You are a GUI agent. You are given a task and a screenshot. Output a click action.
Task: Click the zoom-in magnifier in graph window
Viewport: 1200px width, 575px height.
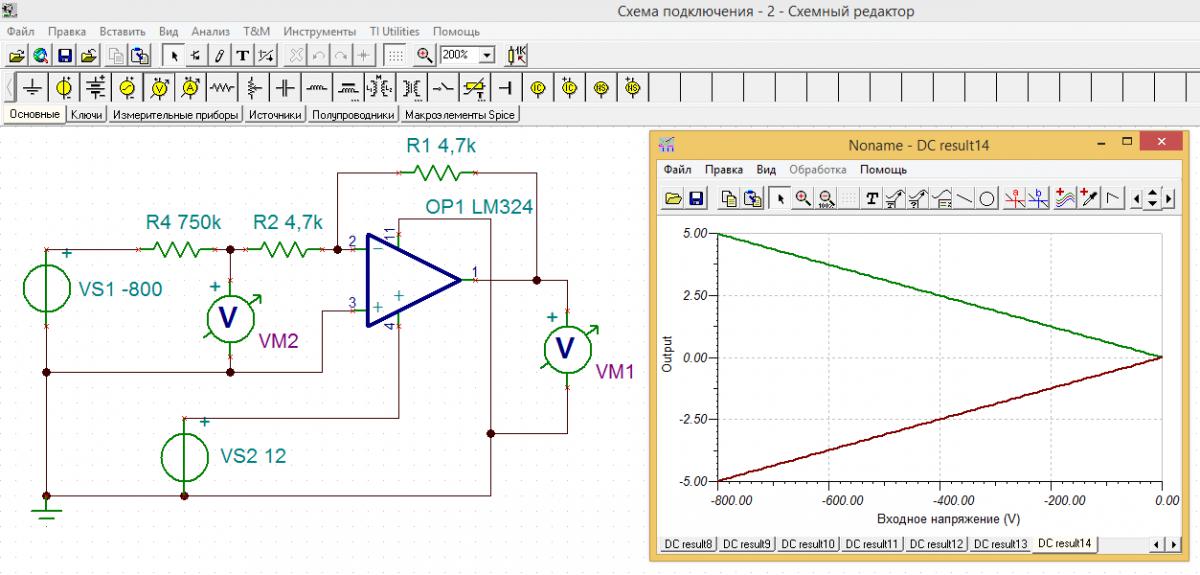802,199
